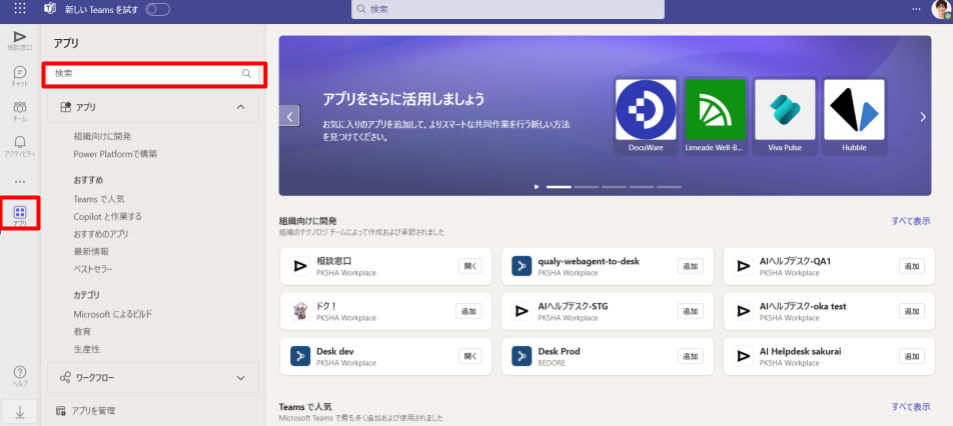Select Teams で人気 in the sidebar
Image resolution: width=953 pixels, height=426 pixels.
[99, 199]
